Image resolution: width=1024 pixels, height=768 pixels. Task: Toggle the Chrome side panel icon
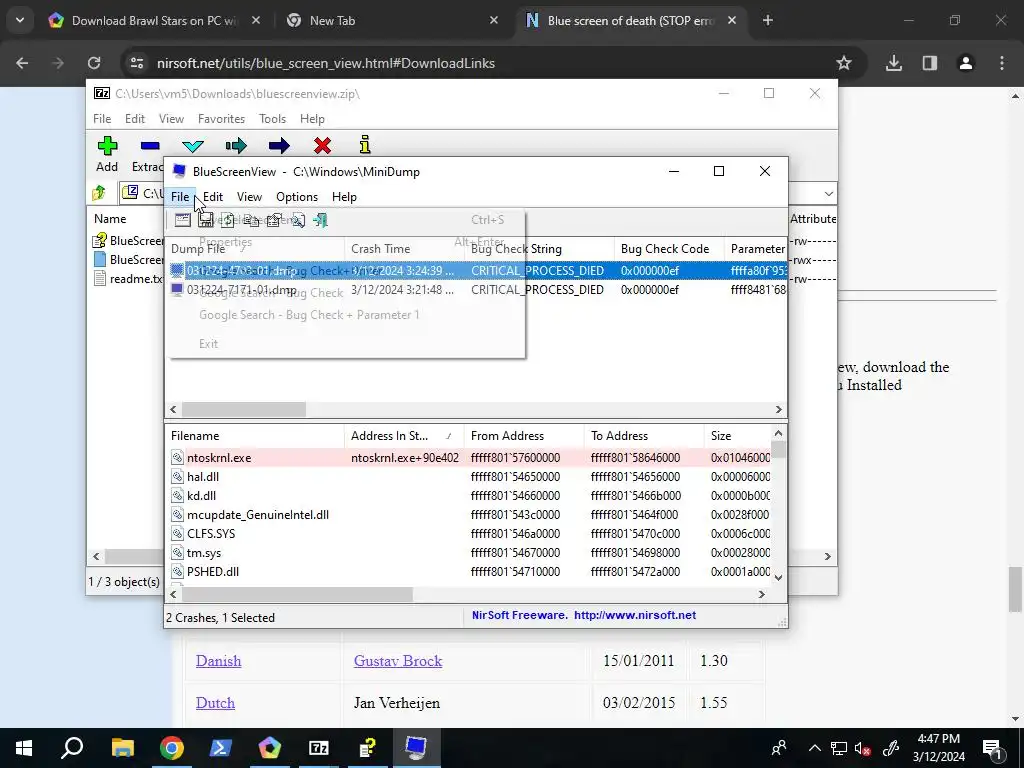click(929, 63)
